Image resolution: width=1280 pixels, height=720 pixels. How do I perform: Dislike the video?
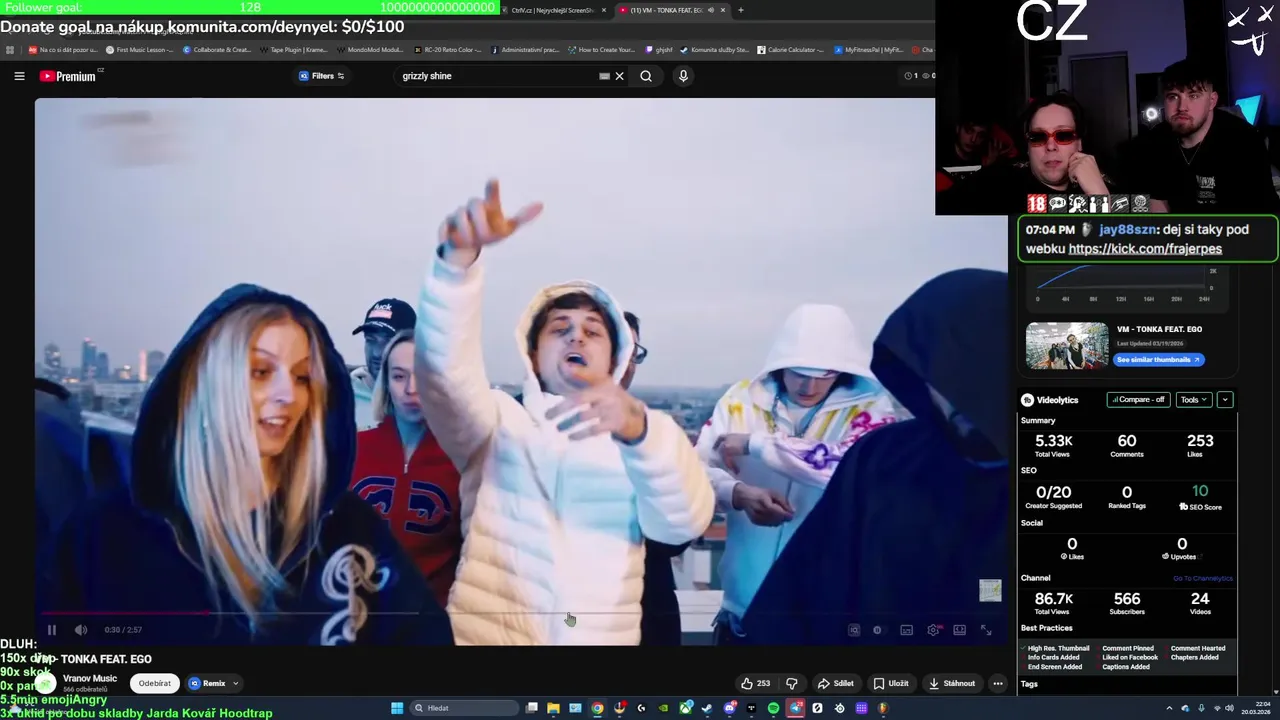pos(792,684)
